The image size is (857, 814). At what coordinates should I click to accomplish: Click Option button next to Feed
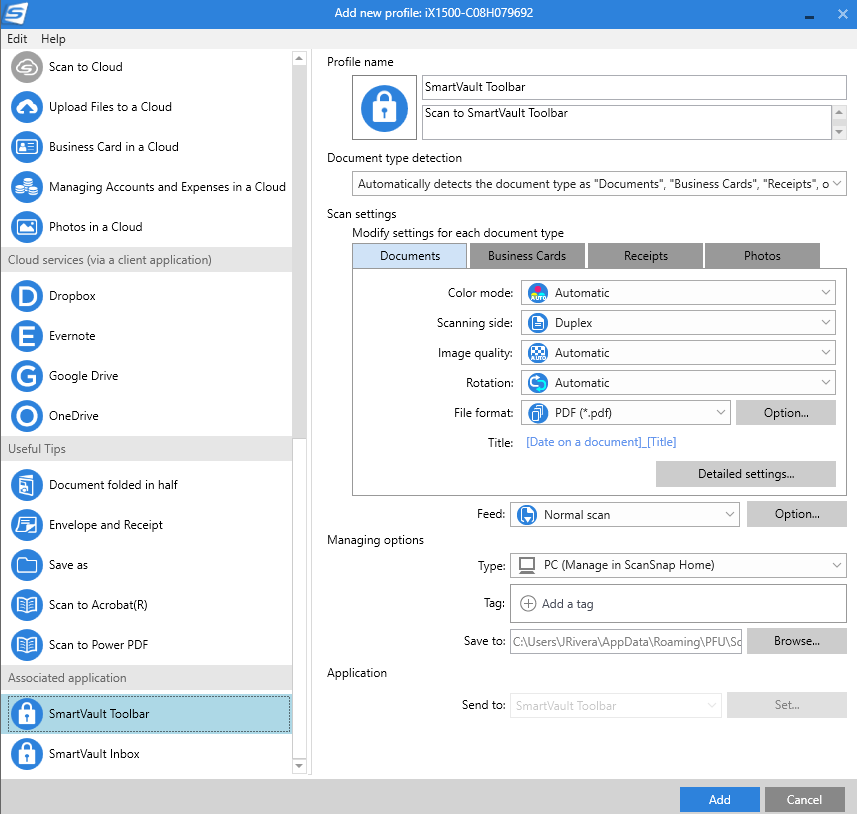(x=797, y=514)
